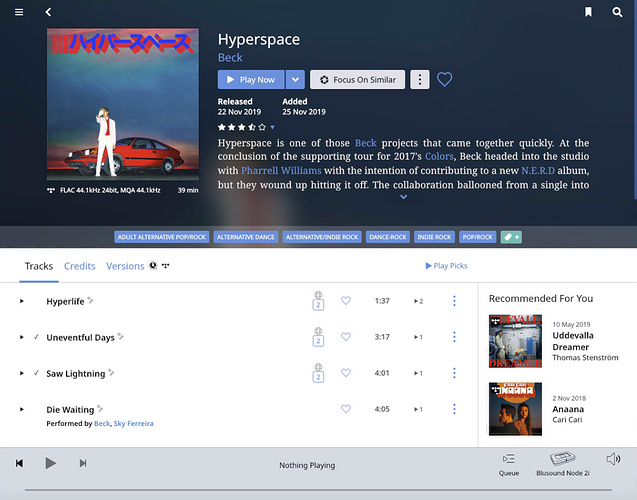637x500 pixels.
Task: Select Alternative/Indie Rock genre tag
Action: click(322, 237)
